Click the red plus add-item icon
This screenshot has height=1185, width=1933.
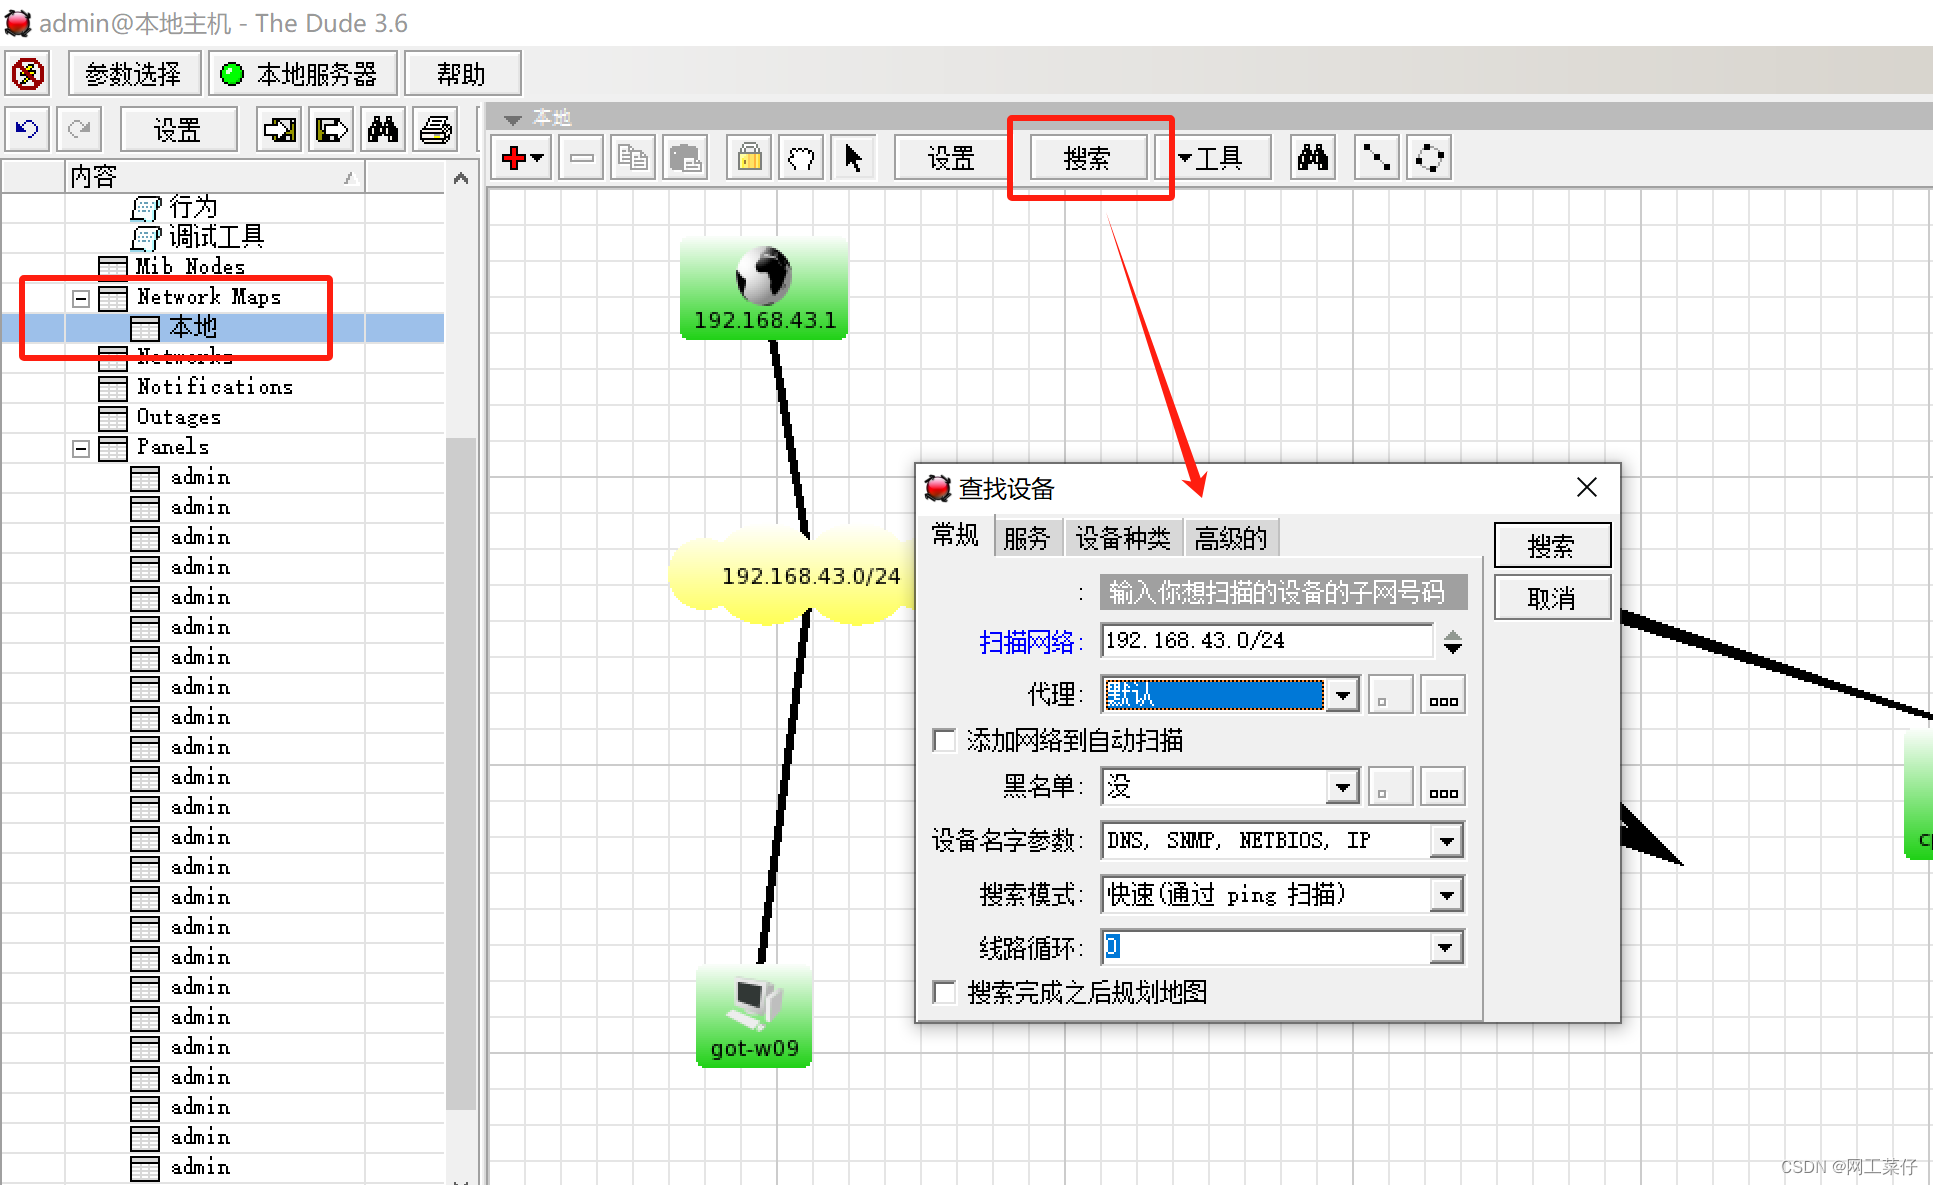click(514, 158)
